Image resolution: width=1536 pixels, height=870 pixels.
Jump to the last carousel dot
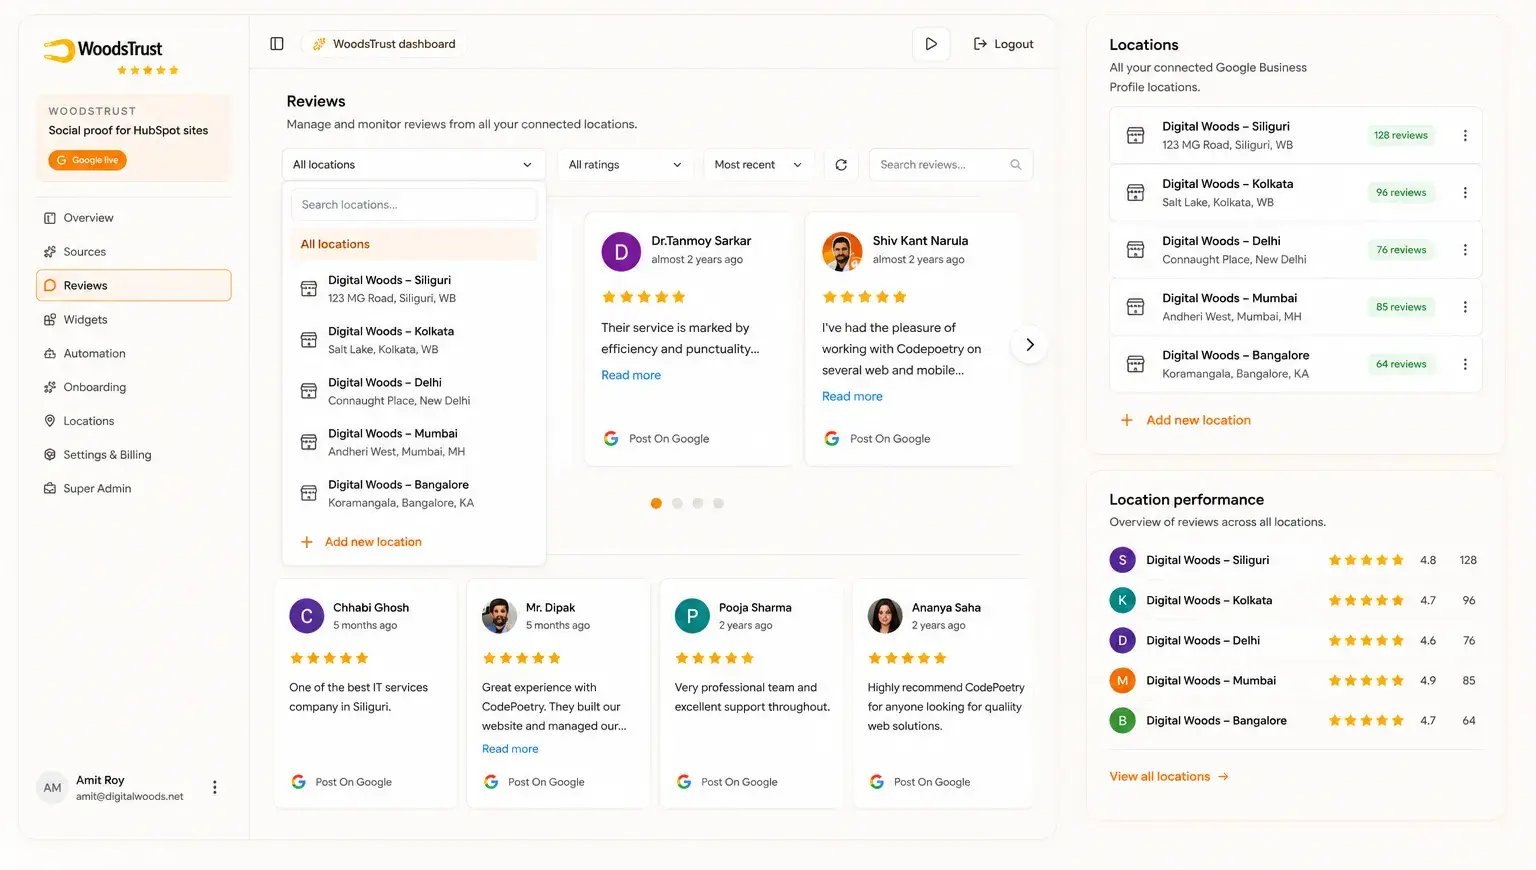718,503
